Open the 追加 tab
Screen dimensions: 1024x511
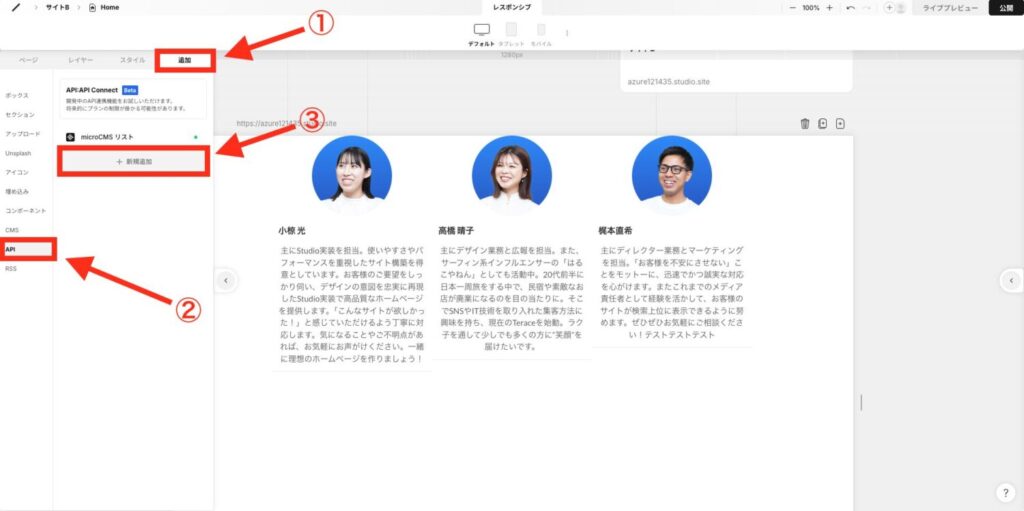pyautogui.click(x=184, y=61)
